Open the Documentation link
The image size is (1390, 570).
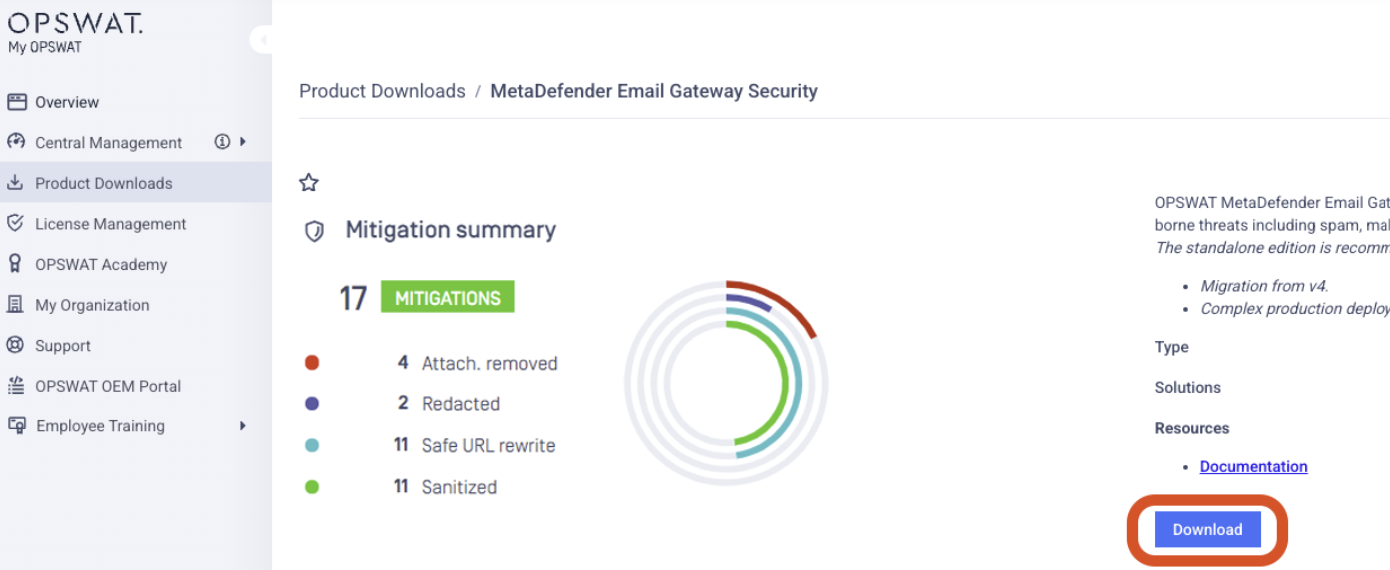coord(1253,467)
